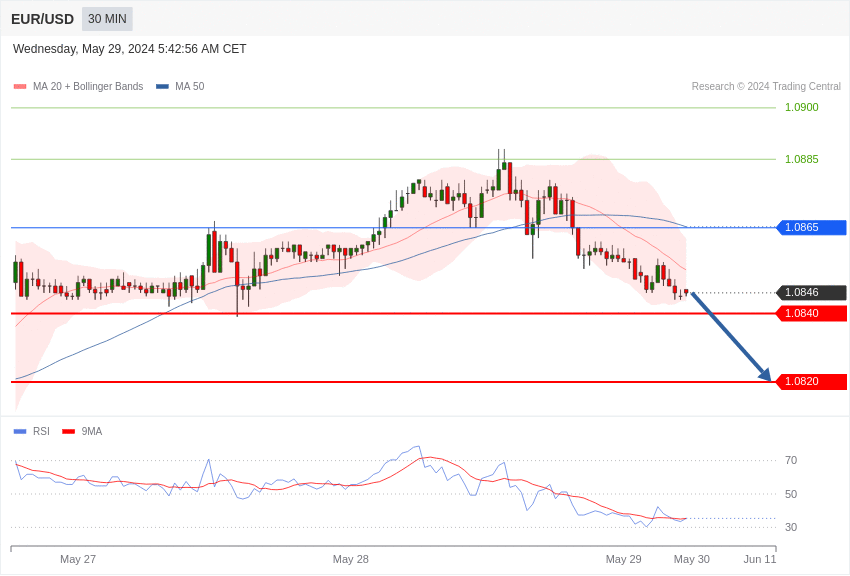Toggle the MA 20 + Bollinger Bands legend label

88,87
